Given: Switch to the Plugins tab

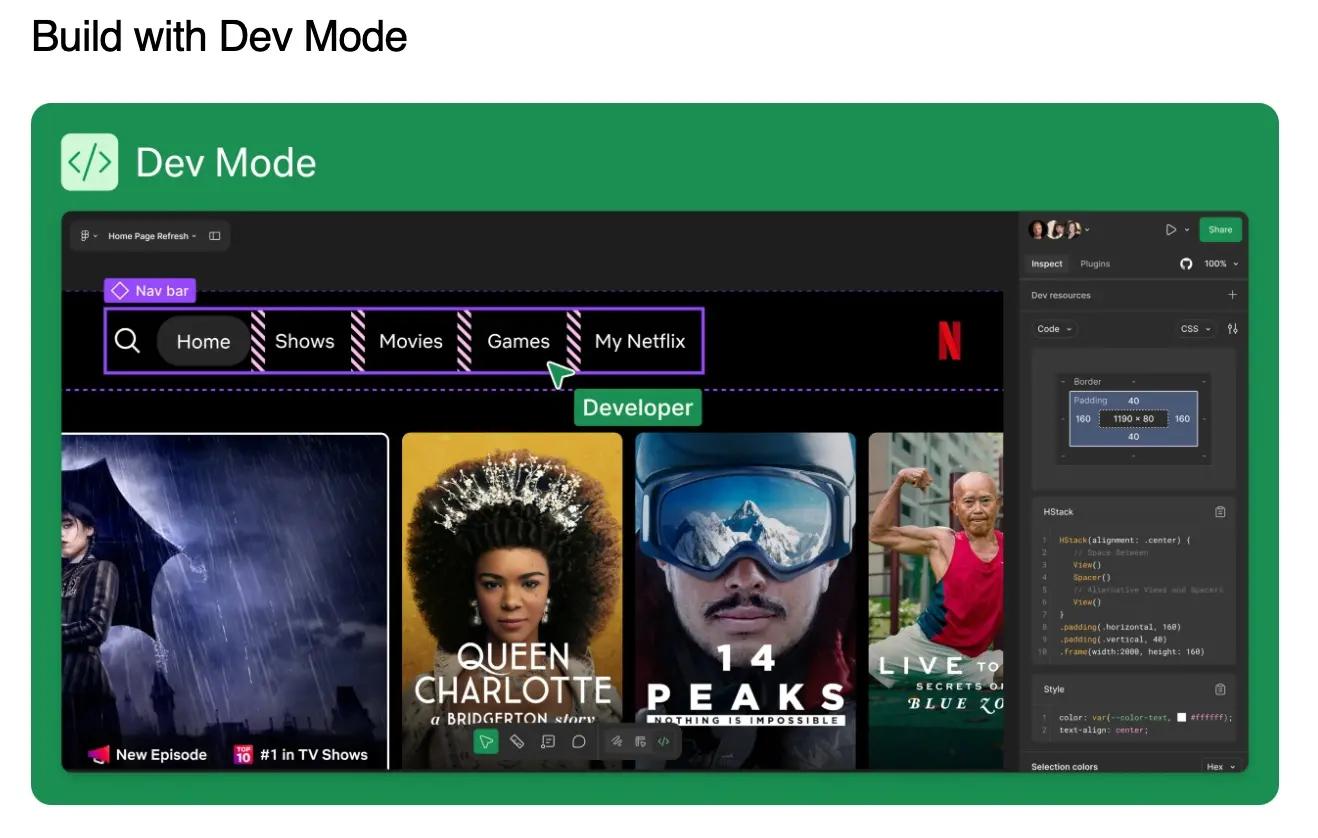Looking at the screenshot, I should (x=1095, y=264).
